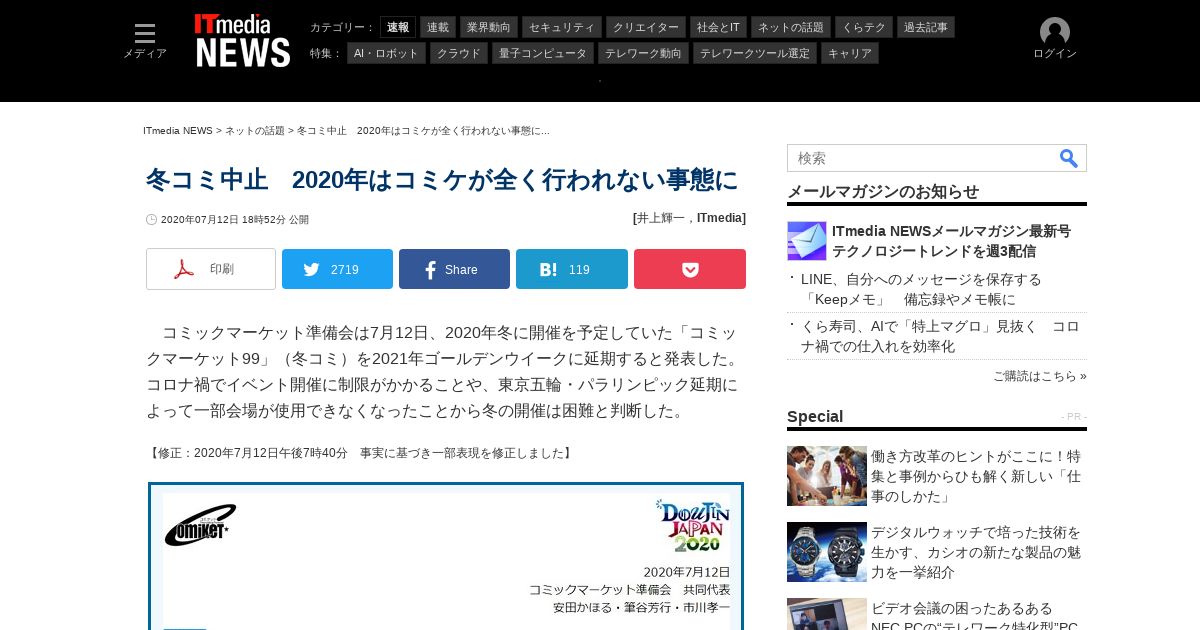Click ご購読はこちら subscription link

point(1040,376)
